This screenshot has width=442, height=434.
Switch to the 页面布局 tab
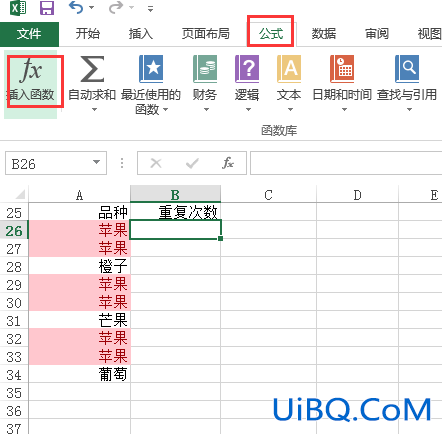[206, 34]
